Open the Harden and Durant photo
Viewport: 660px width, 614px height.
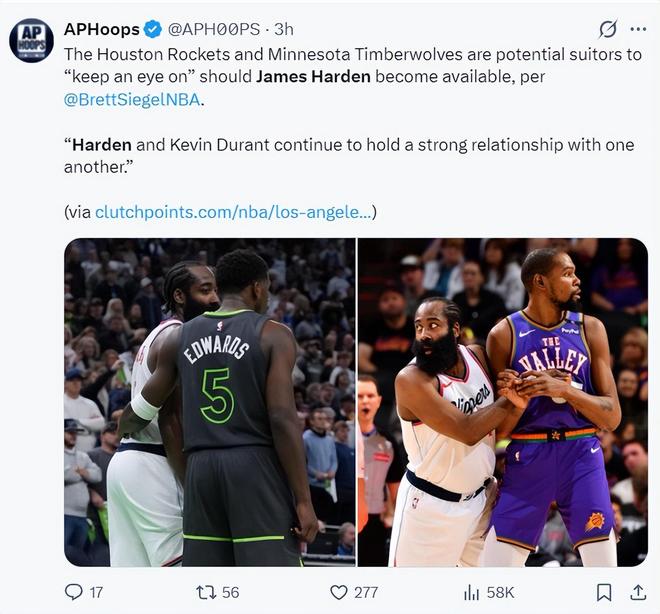click(x=503, y=402)
